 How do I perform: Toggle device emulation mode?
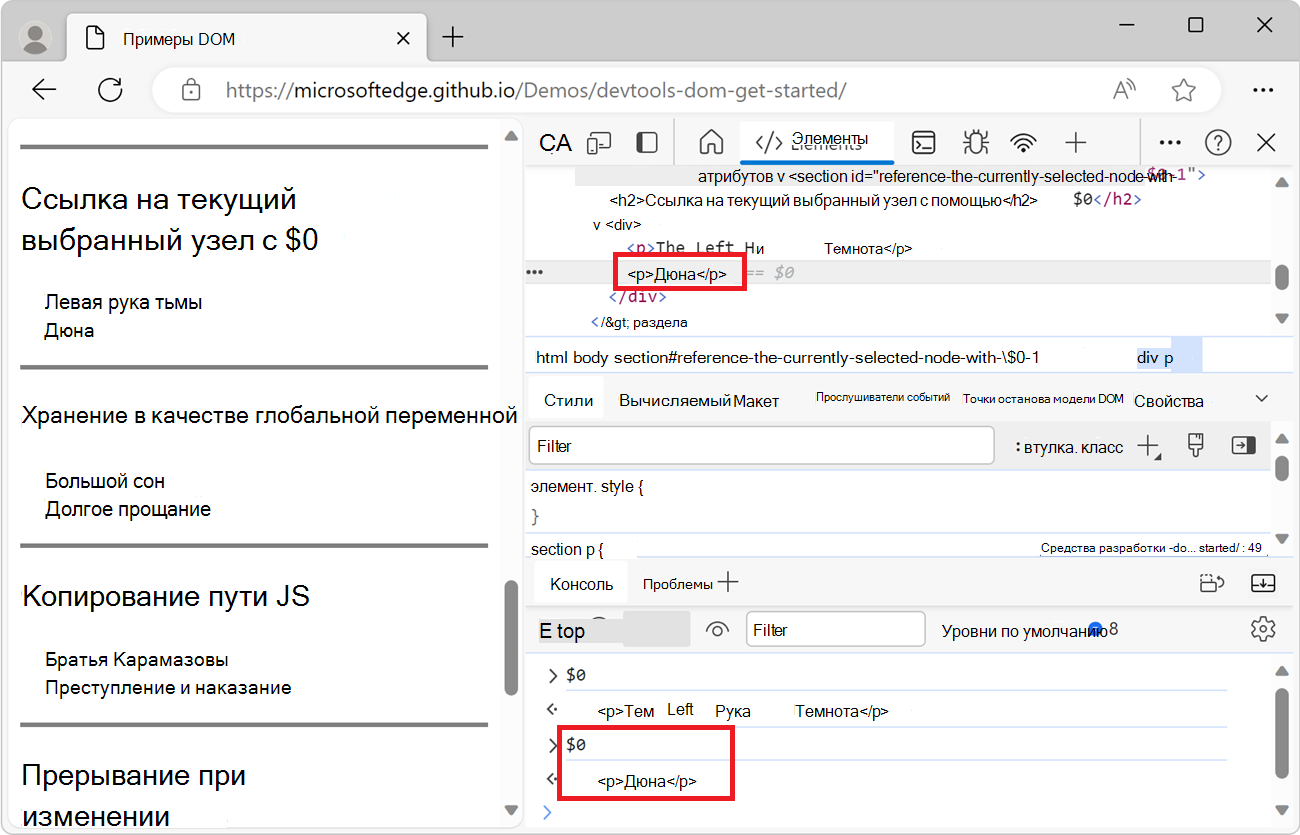(x=599, y=143)
